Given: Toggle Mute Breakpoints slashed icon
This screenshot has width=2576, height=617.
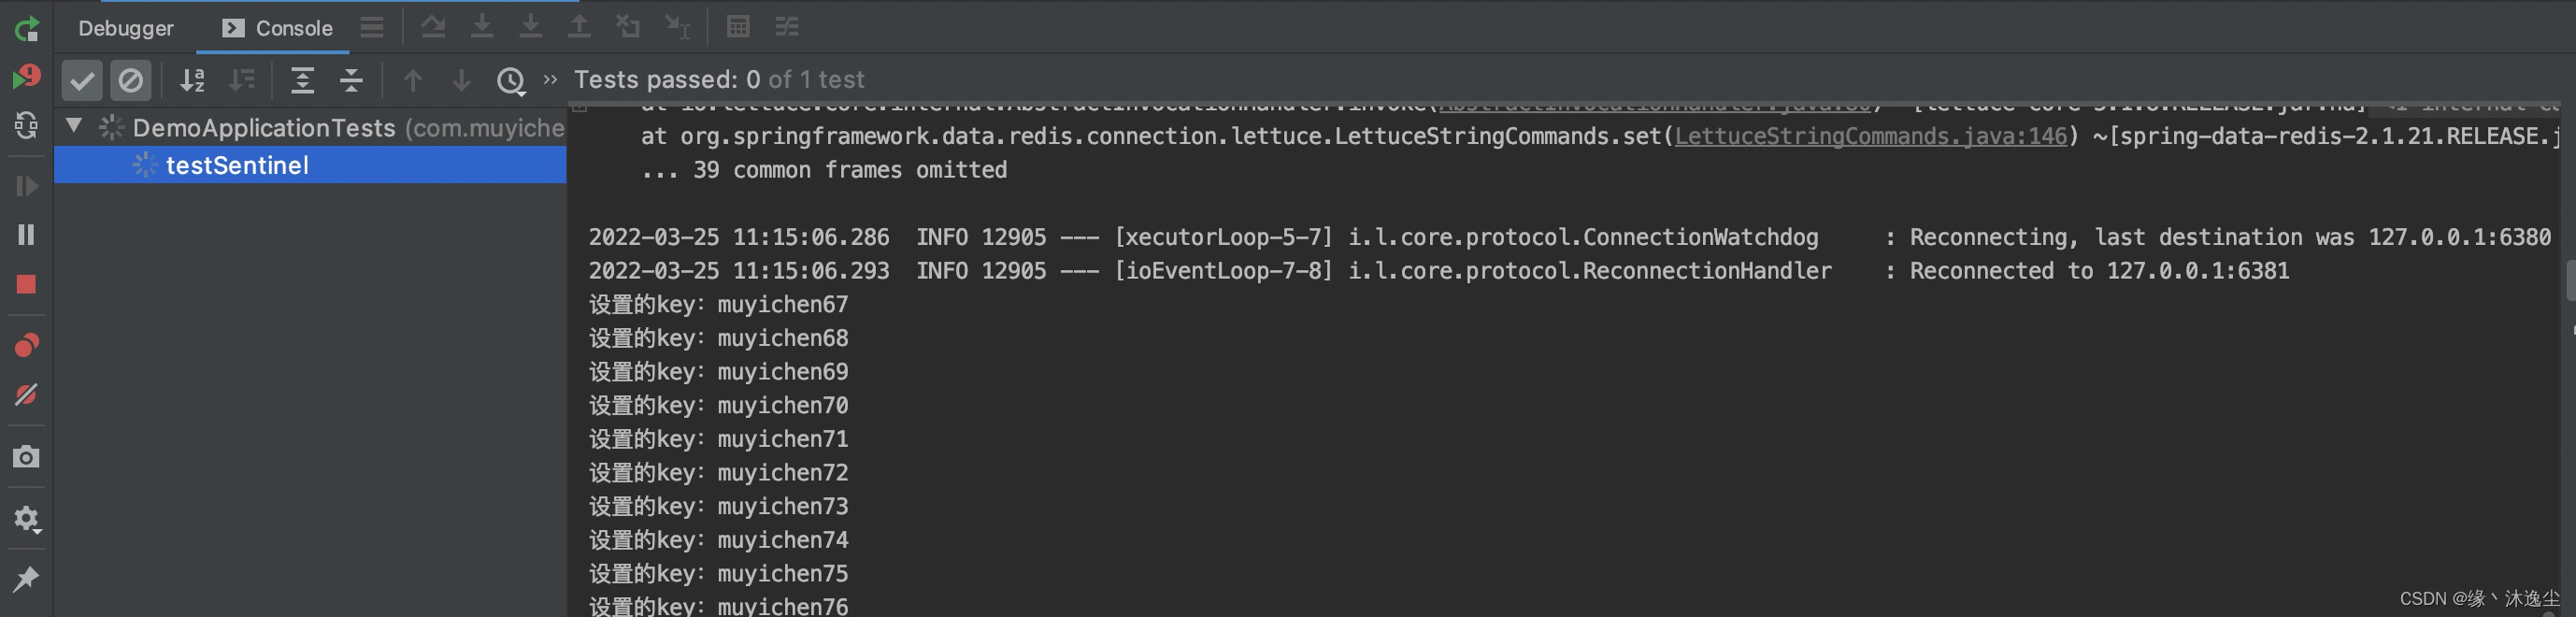Looking at the screenshot, I should (x=27, y=395).
